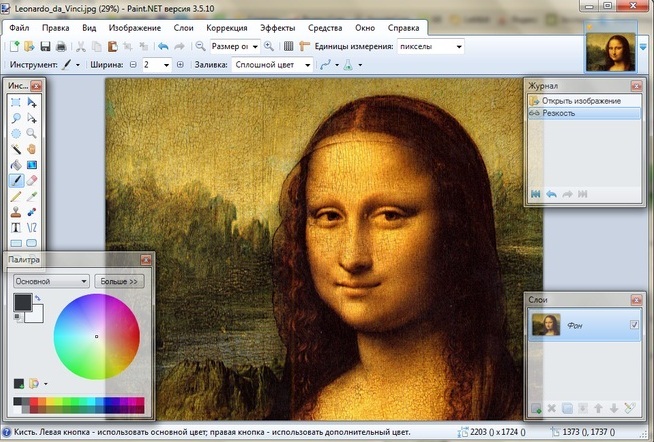This screenshot has width=654, height=442.
Task: Select the Gradient tool
Action: pos(32,165)
